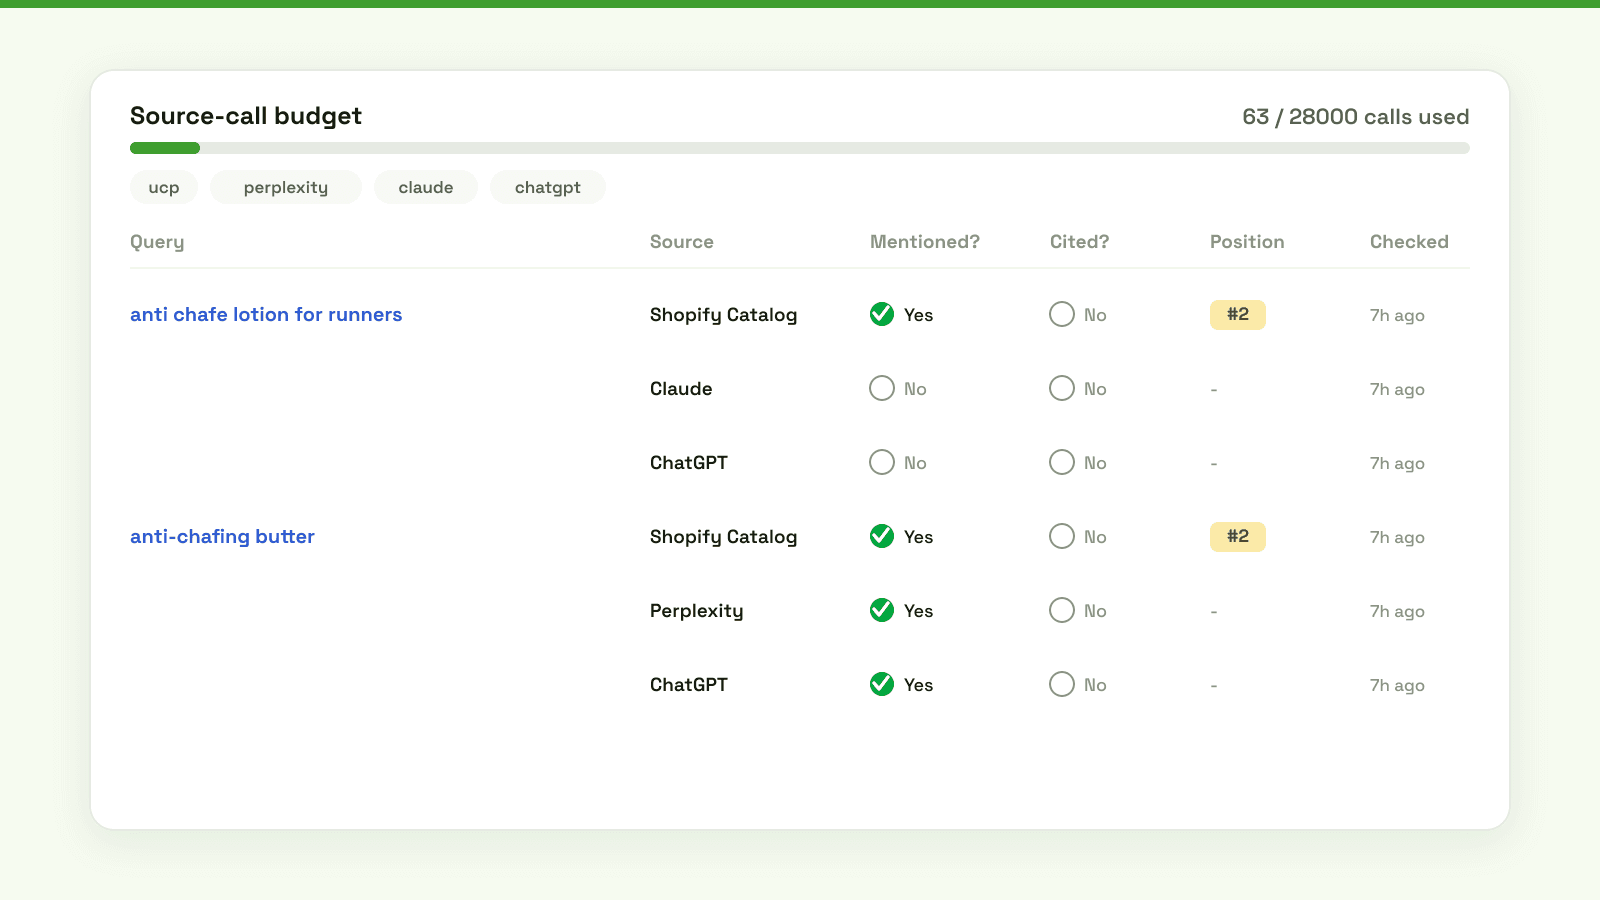Click Cited circle for anti-chafing butter Shopify Catalog
Image resolution: width=1600 pixels, height=900 pixels.
point(1062,536)
